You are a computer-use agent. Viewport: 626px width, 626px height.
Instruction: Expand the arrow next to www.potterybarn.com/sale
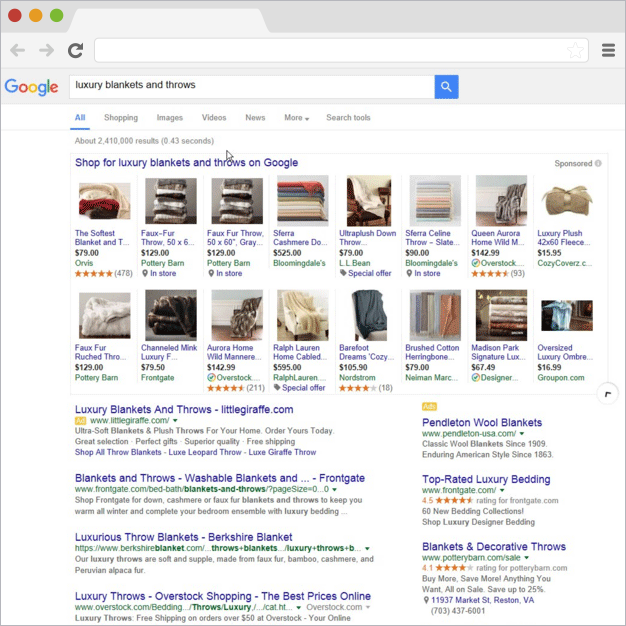tap(527, 558)
